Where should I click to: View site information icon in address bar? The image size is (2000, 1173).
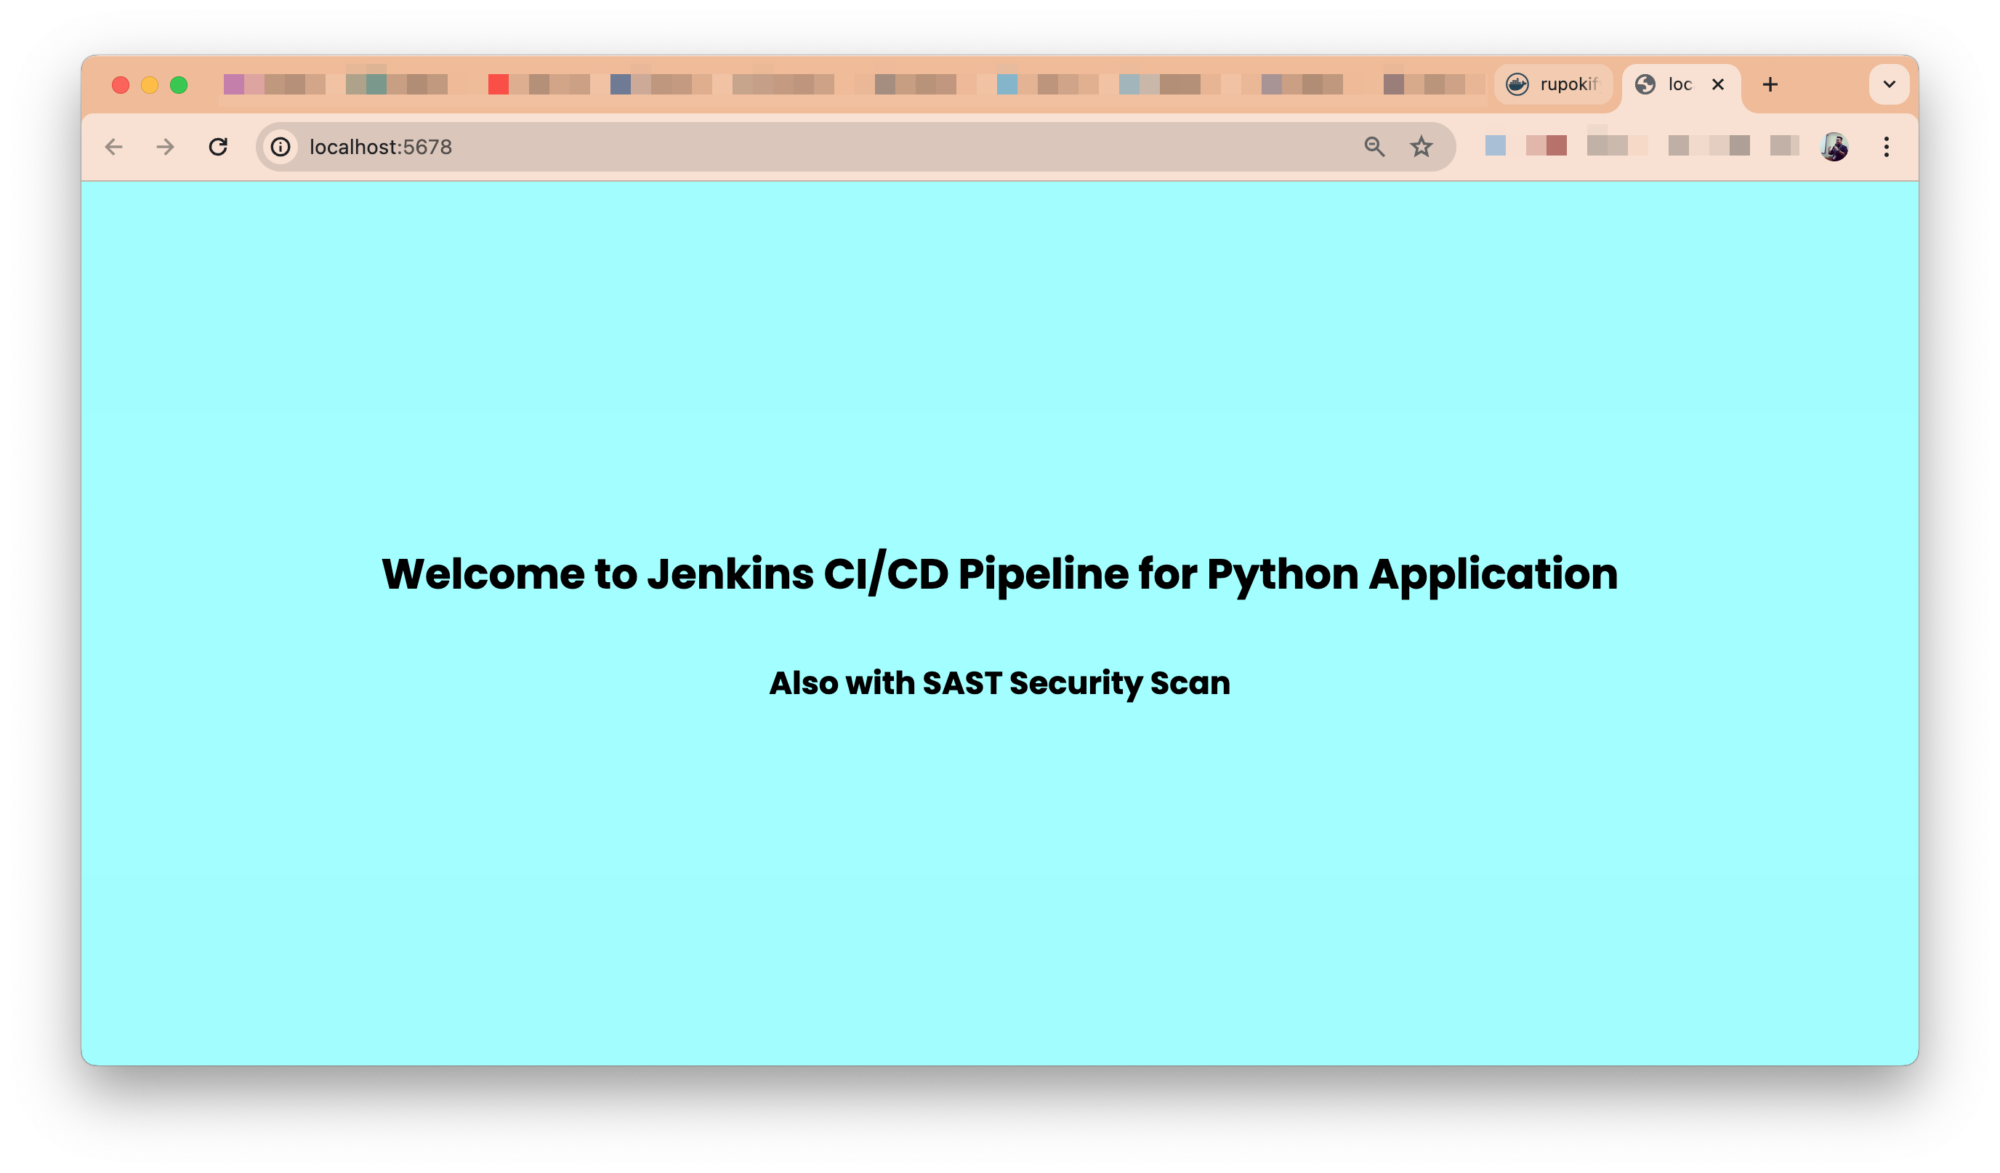click(x=281, y=147)
